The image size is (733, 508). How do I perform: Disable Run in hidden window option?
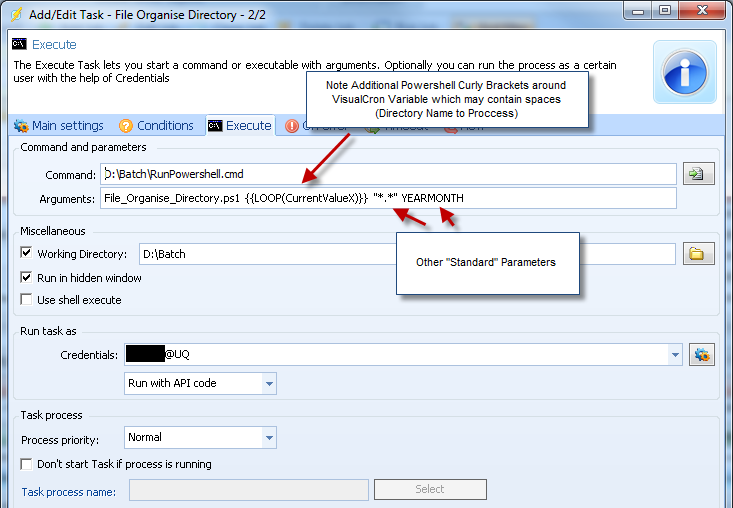click(27, 277)
